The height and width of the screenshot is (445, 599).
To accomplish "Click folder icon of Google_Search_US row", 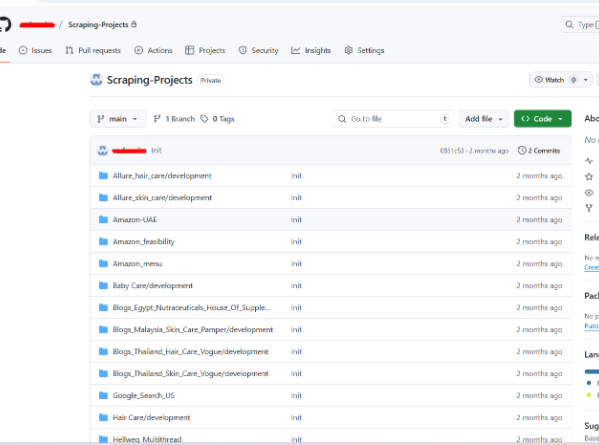I will [x=103, y=395].
